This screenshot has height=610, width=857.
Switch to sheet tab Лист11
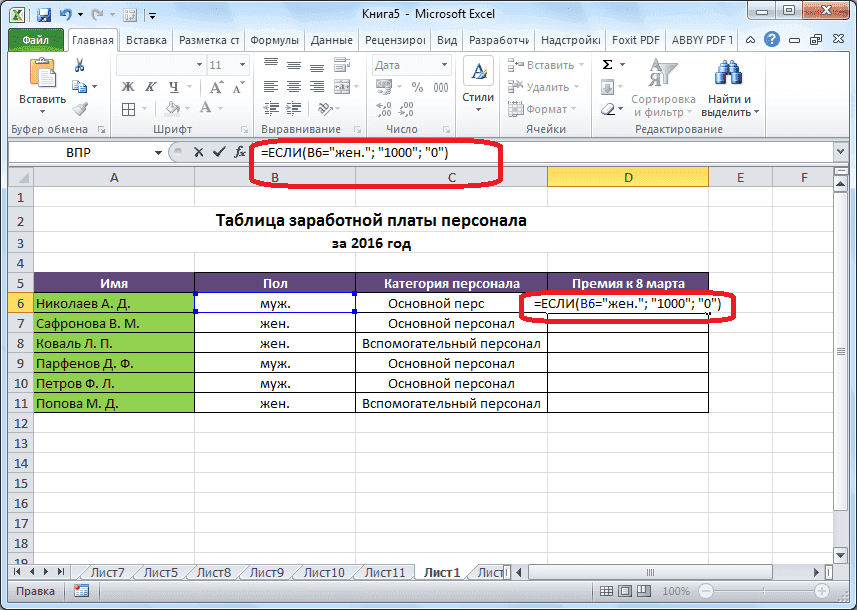tap(385, 573)
